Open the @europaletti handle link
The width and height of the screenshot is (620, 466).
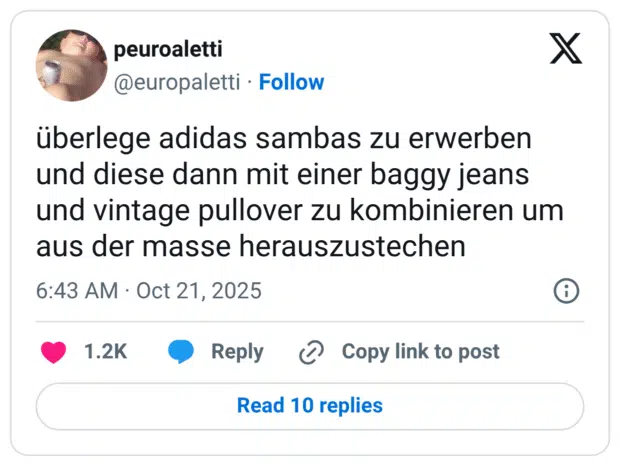point(177,82)
